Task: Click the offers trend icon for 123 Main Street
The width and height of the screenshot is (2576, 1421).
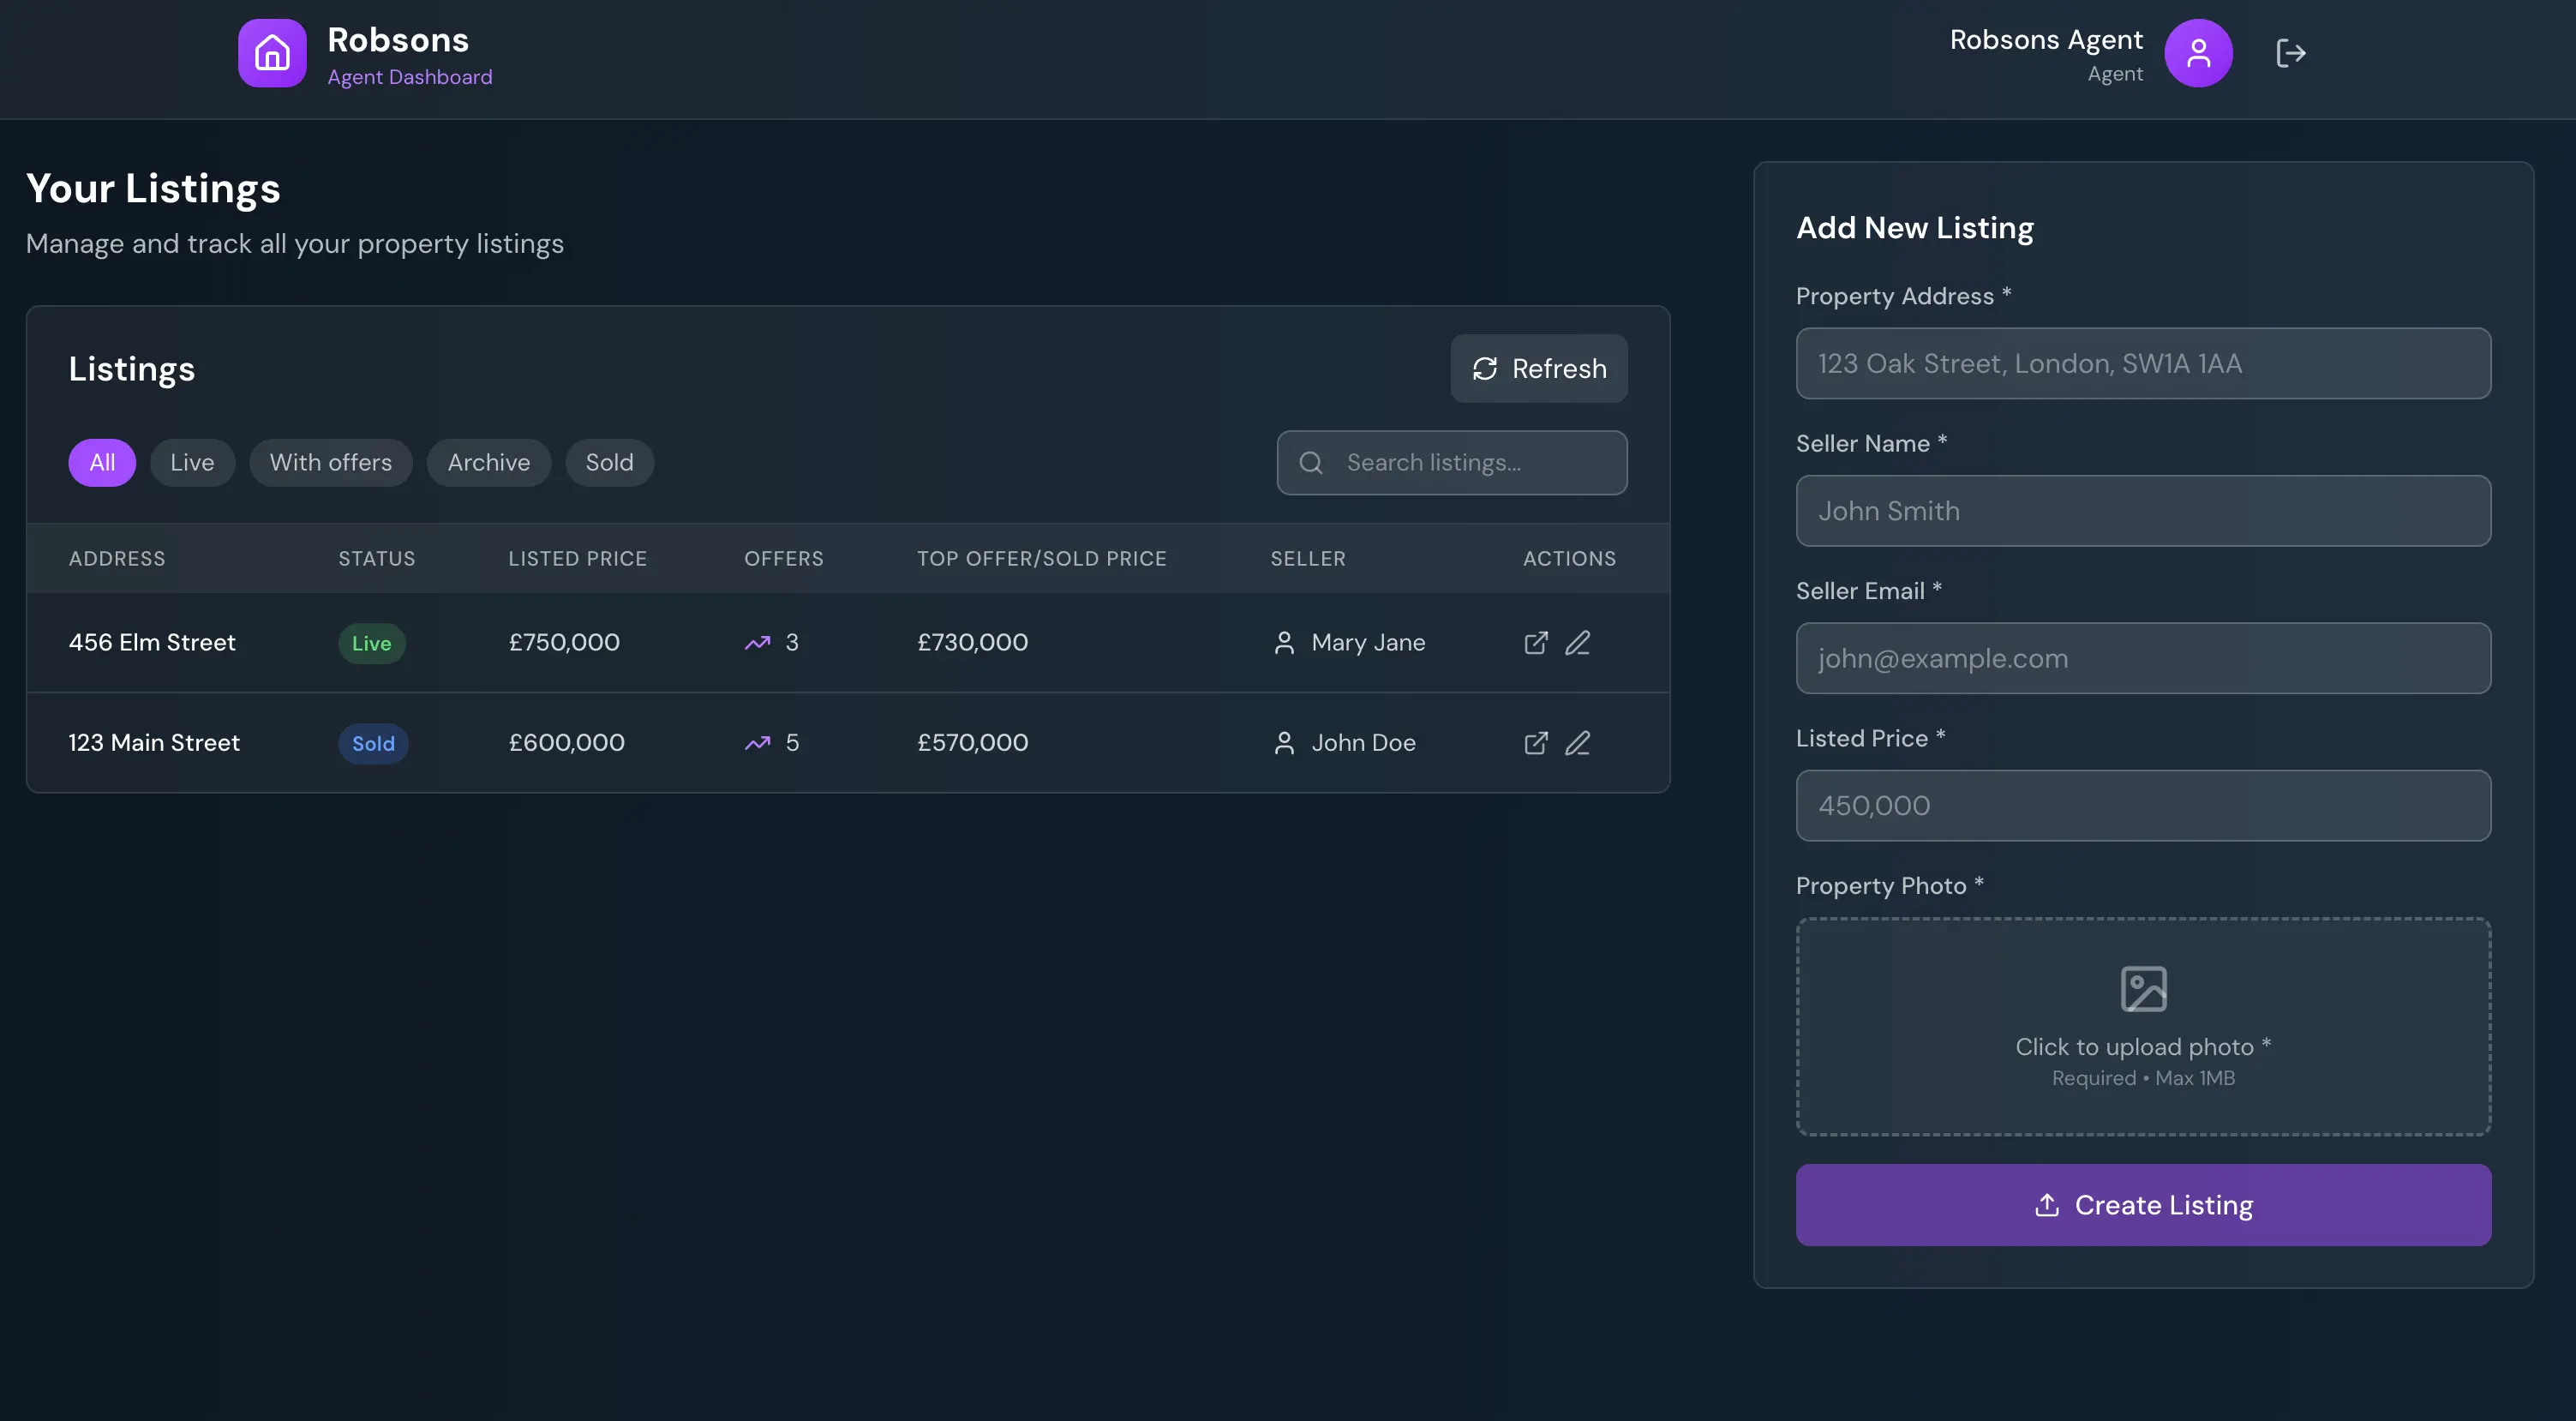Action: coord(758,743)
